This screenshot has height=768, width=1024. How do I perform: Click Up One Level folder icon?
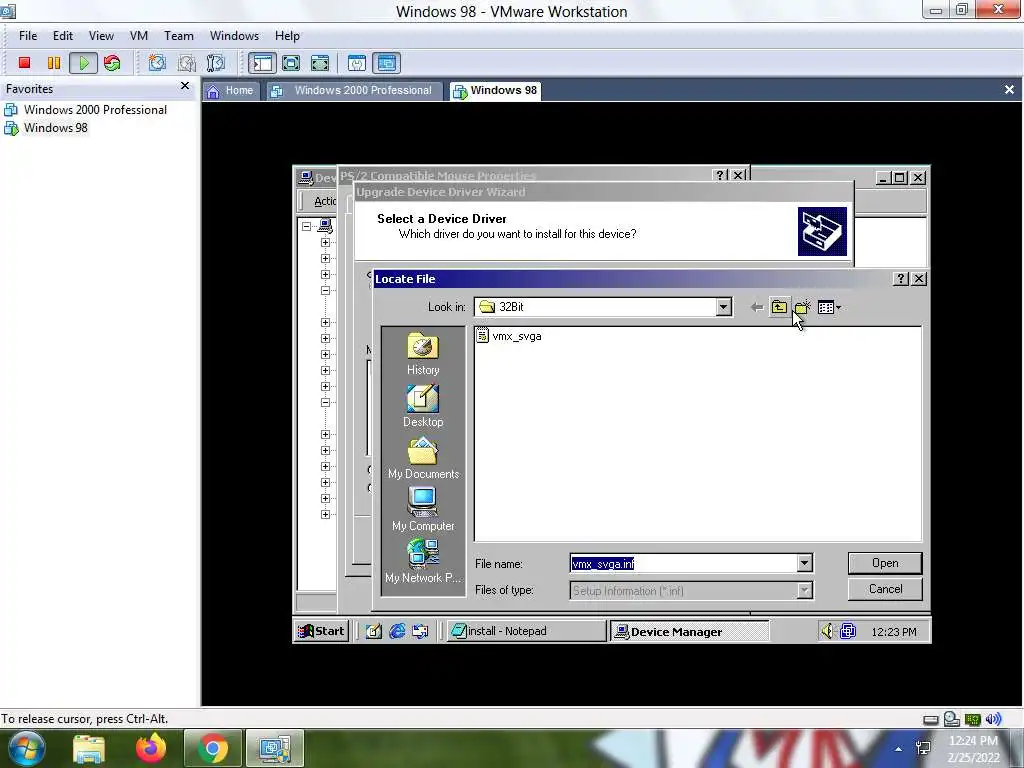click(779, 307)
